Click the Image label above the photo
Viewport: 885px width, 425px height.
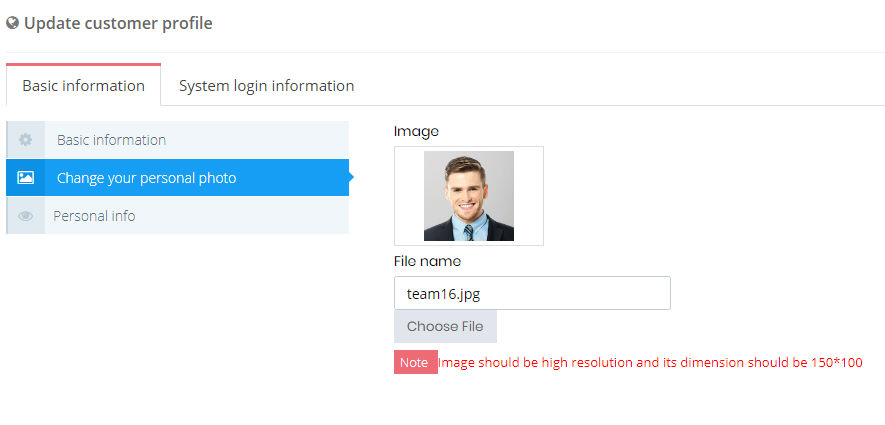pyautogui.click(x=416, y=132)
